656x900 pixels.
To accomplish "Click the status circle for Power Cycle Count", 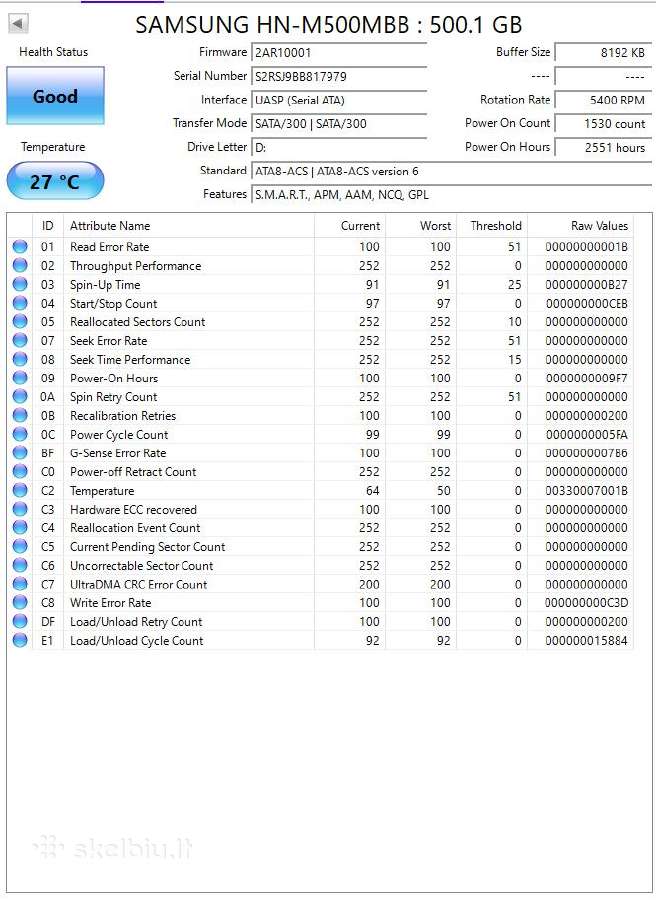I will tap(20, 434).
